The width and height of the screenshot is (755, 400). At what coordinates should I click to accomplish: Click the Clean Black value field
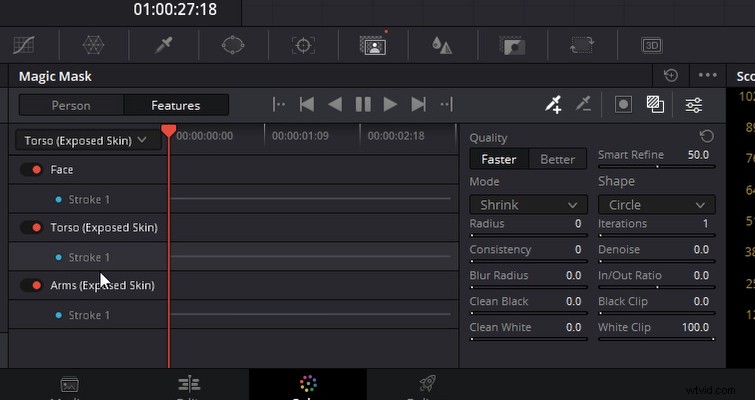[573, 301]
